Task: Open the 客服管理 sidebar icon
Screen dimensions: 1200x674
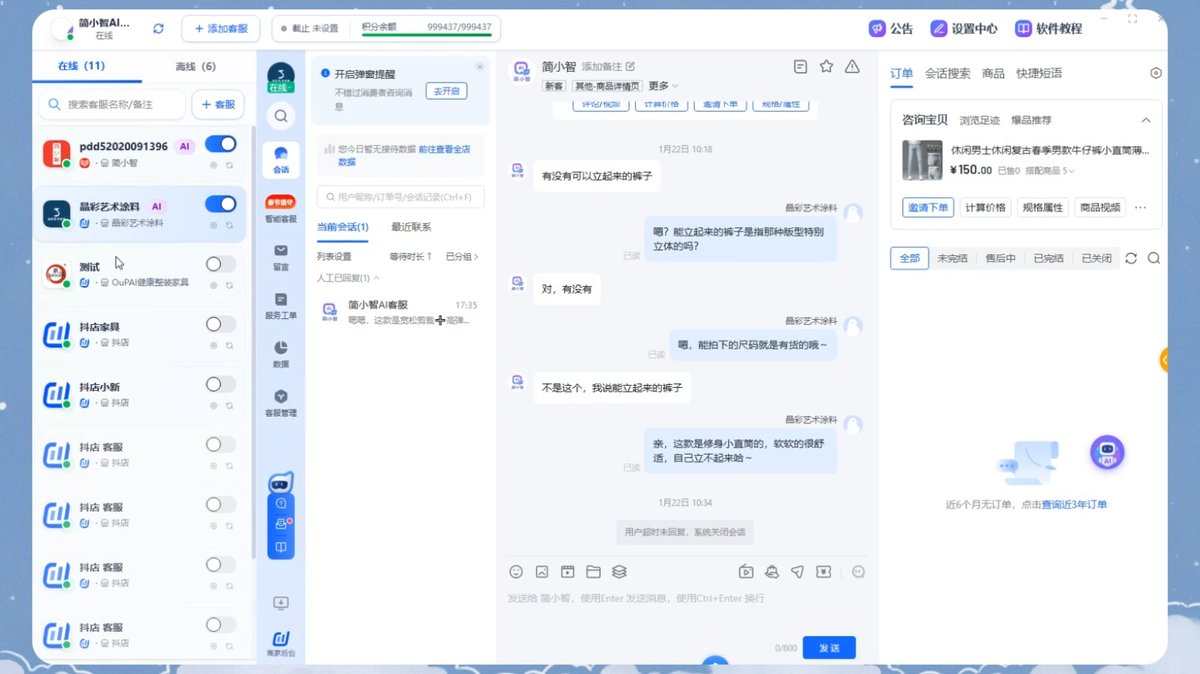Action: [281, 402]
